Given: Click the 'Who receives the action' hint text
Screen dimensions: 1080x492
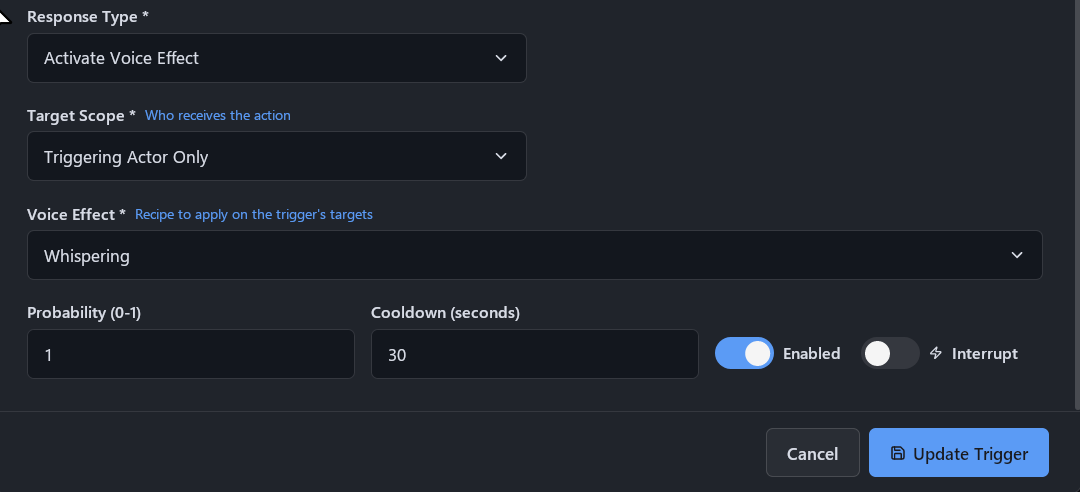Looking at the screenshot, I should pos(218,115).
